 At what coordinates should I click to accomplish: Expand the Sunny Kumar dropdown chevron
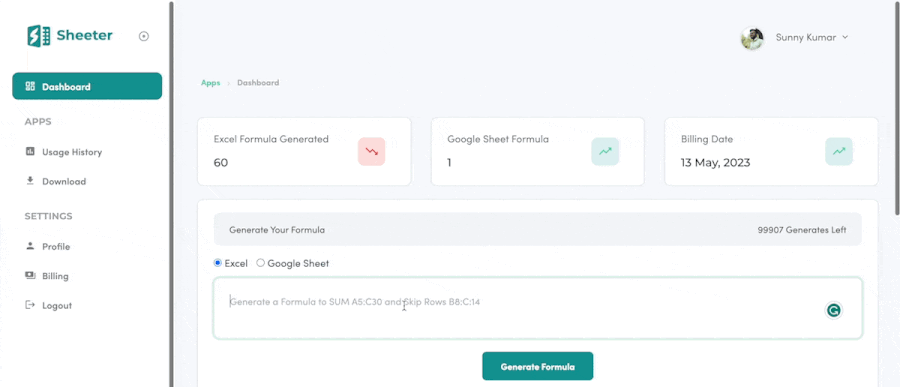[845, 37]
